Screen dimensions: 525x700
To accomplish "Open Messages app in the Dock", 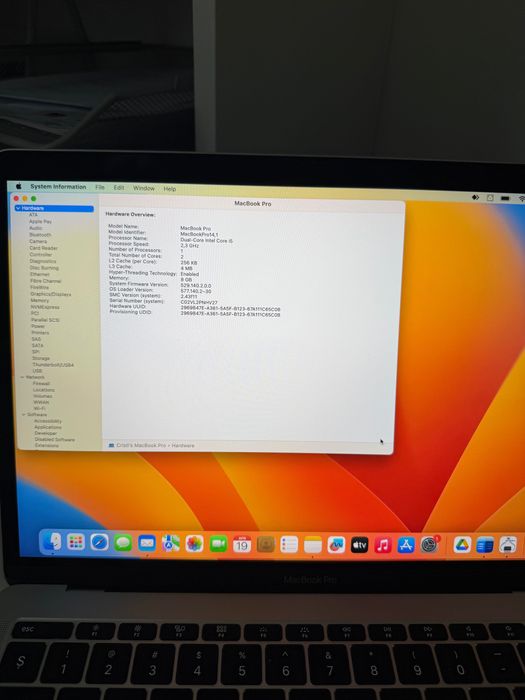I will (123, 543).
